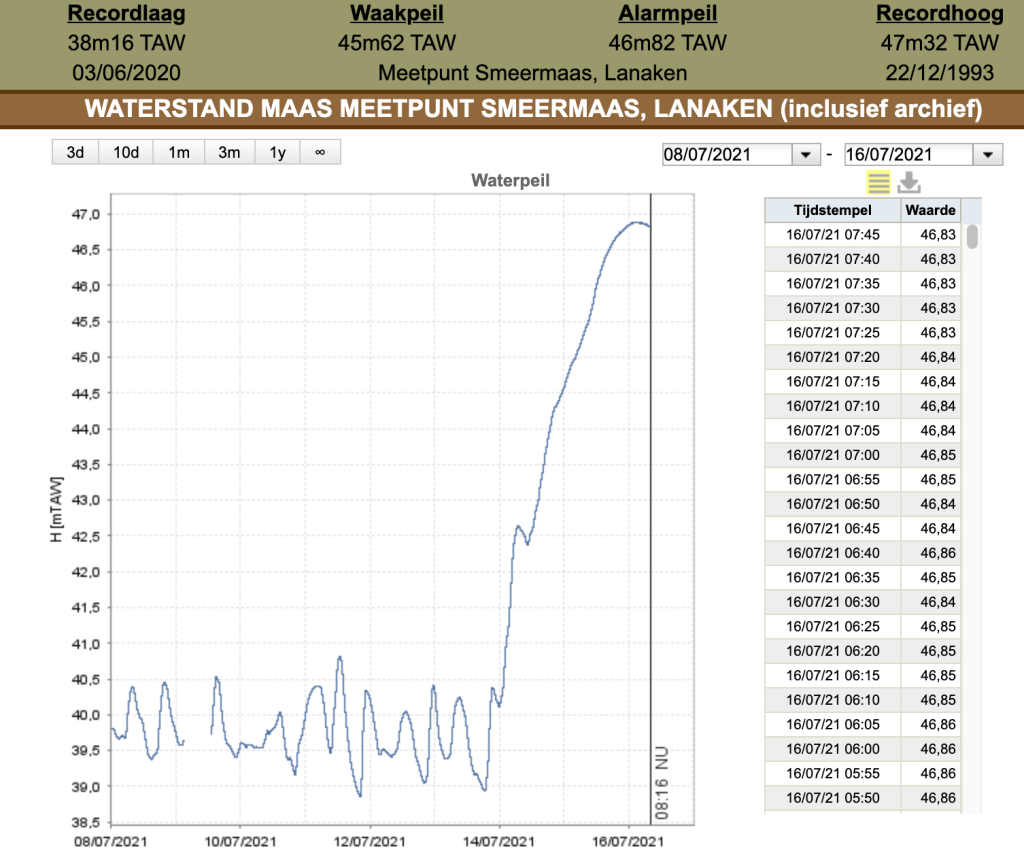The width and height of the screenshot is (1024, 864).
Task: Open the end date dropdown arrow
Action: (x=987, y=155)
